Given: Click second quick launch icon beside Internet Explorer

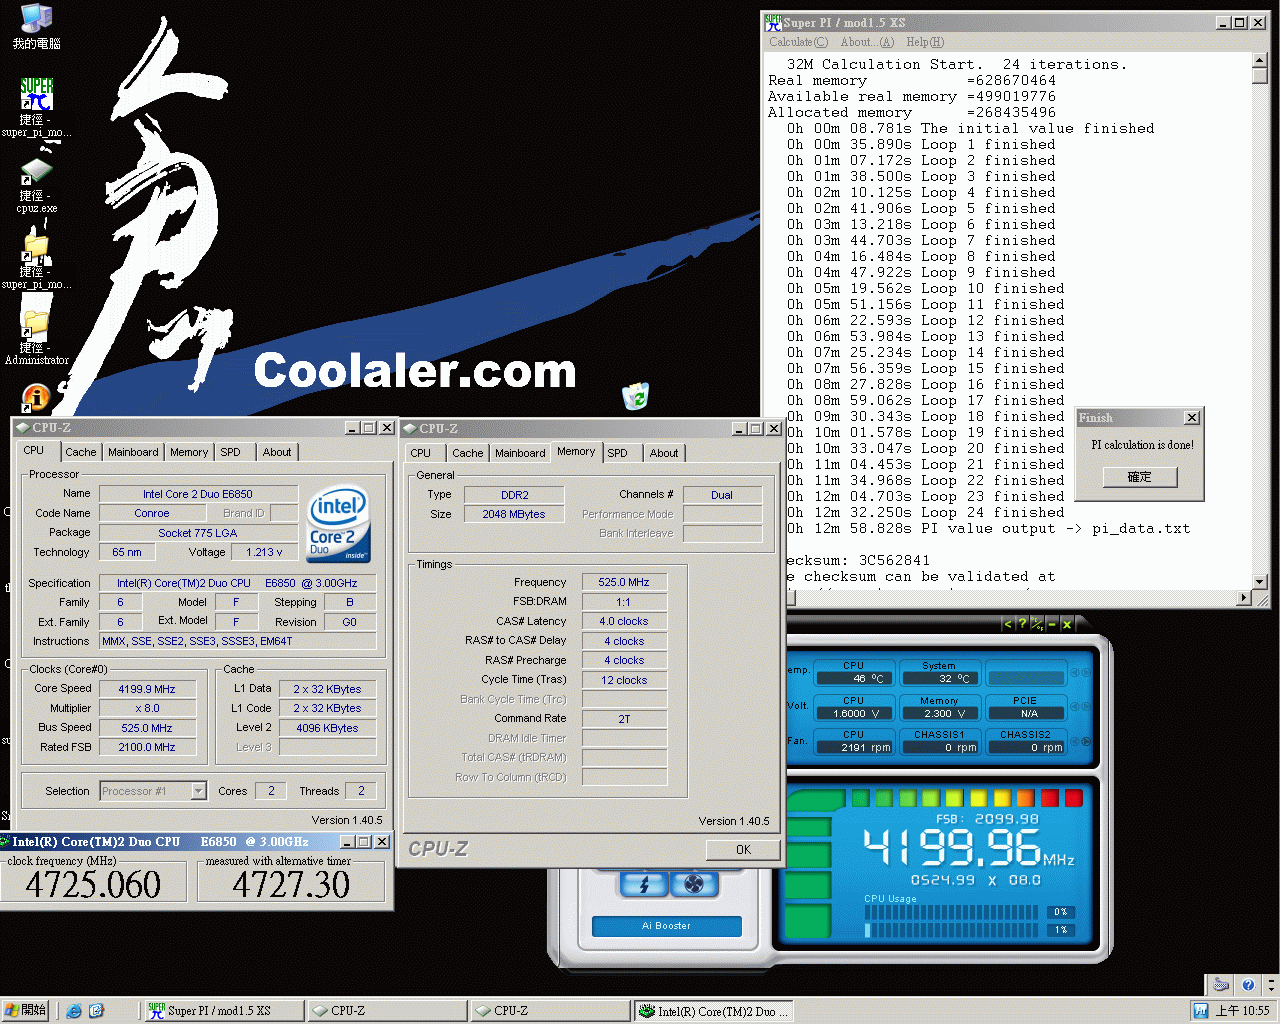Looking at the screenshot, I should click(x=96, y=1011).
